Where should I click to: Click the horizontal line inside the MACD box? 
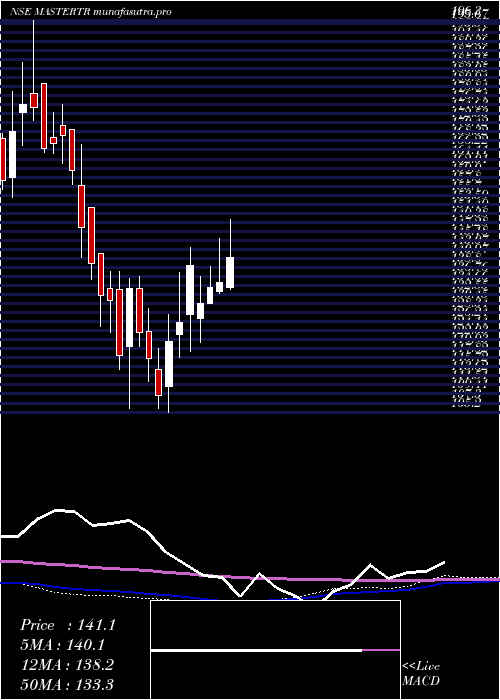275,650
